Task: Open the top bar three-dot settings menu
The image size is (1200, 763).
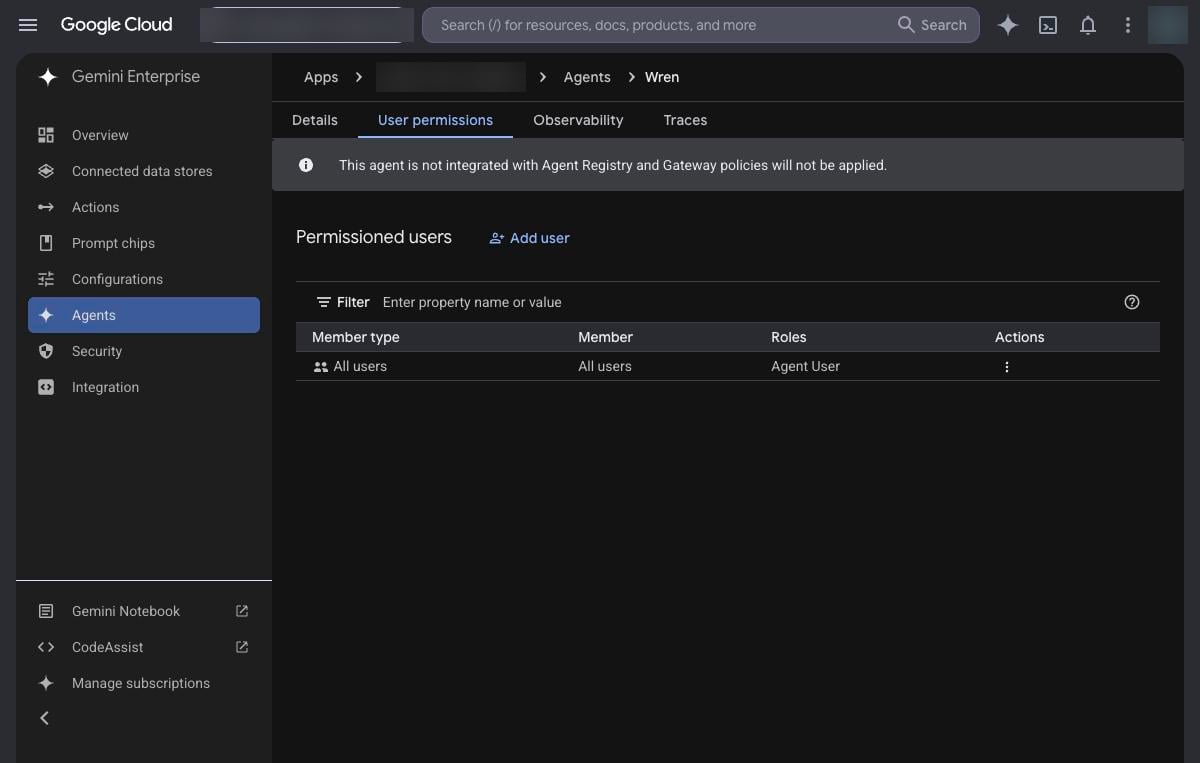Action: point(1128,25)
